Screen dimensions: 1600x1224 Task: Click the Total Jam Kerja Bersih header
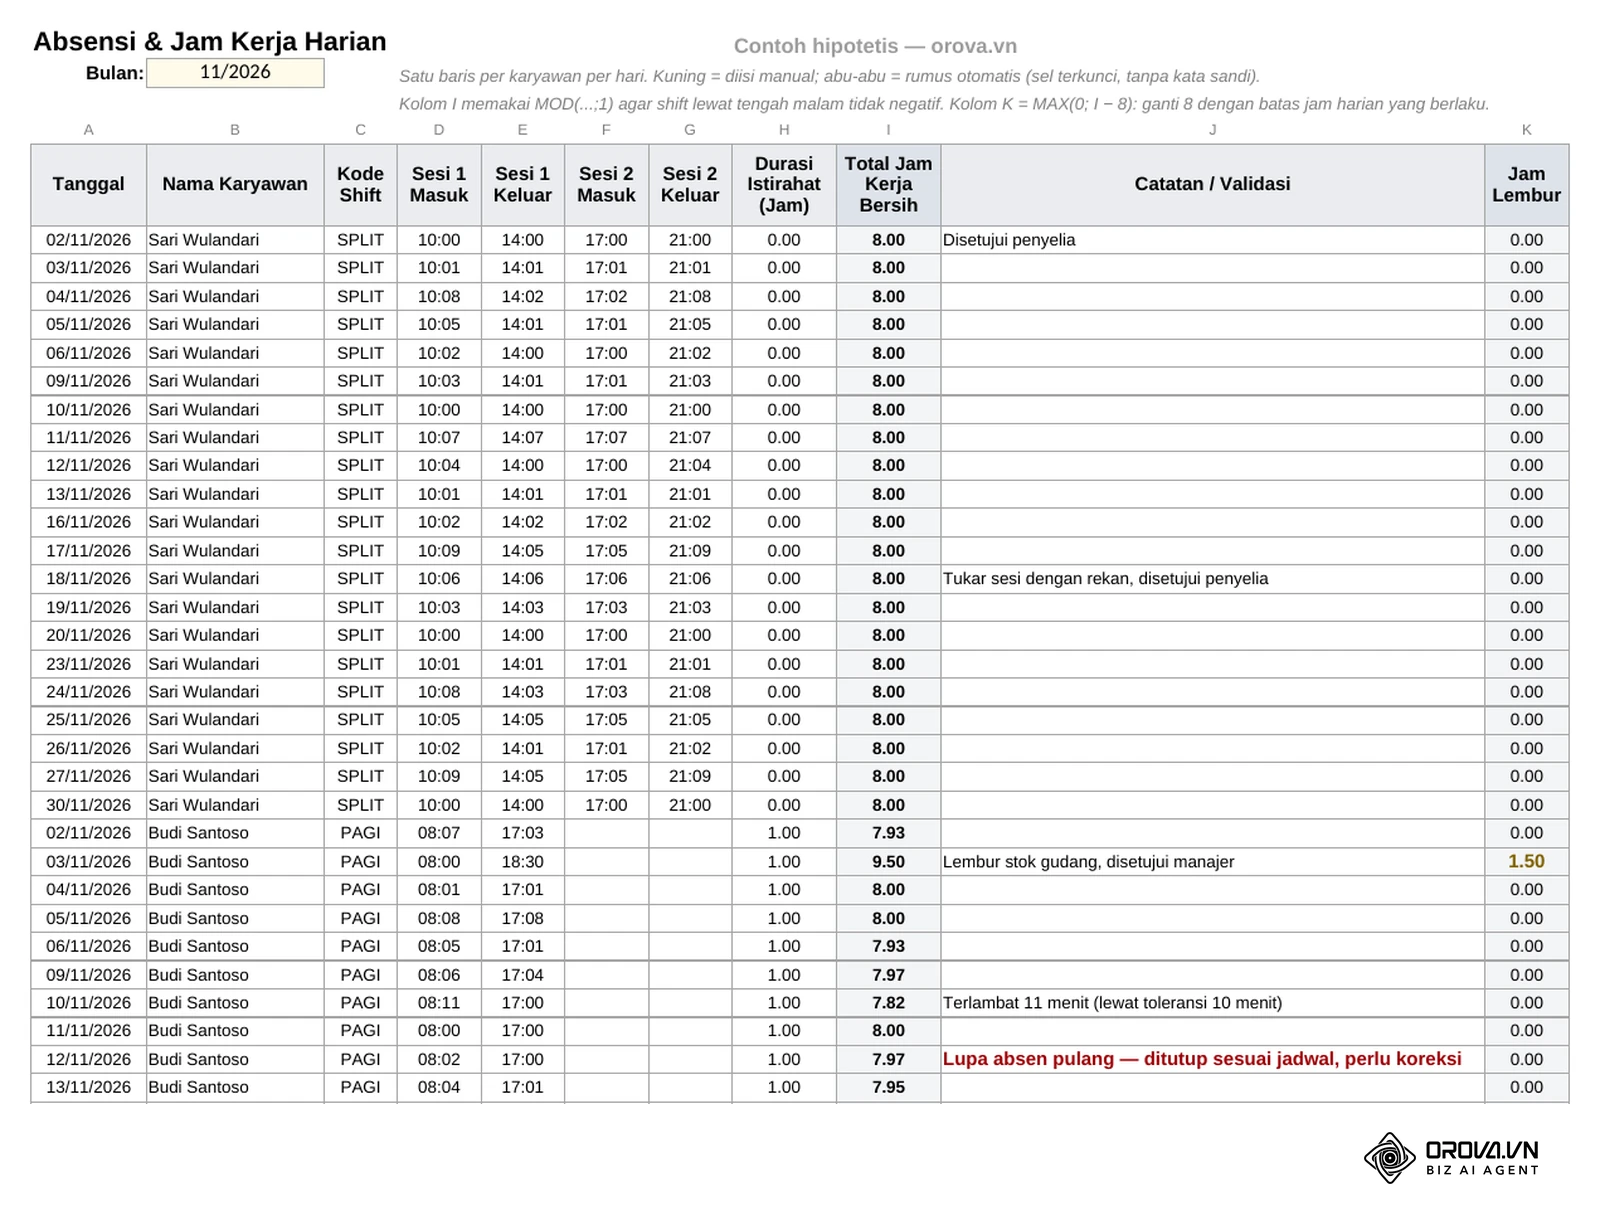[x=888, y=184]
